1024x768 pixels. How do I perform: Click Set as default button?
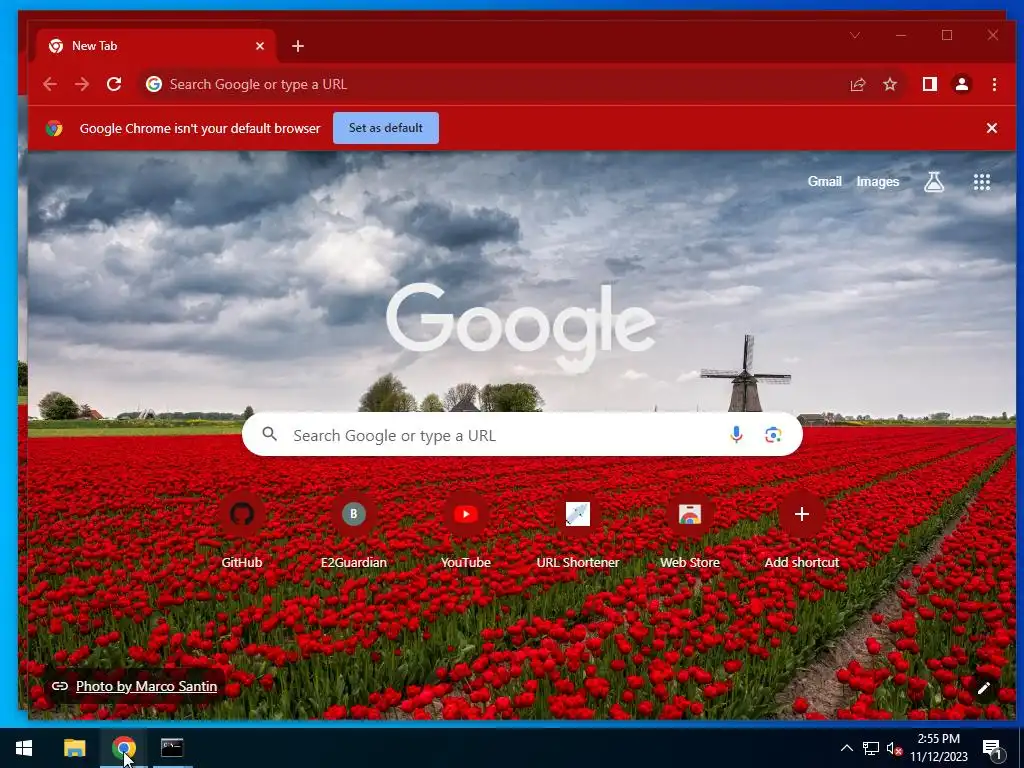(x=385, y=128)
